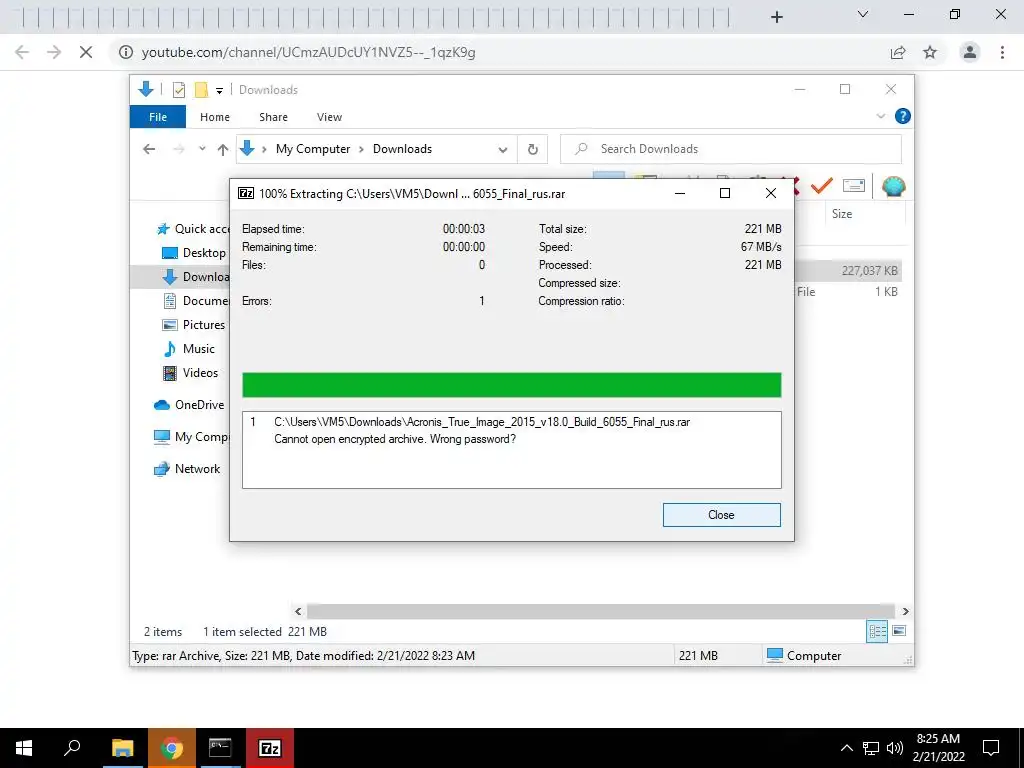Click My Computer in the address breadcrumb
This screenshot has width=1024, height=768.
(x=313, y=149)
